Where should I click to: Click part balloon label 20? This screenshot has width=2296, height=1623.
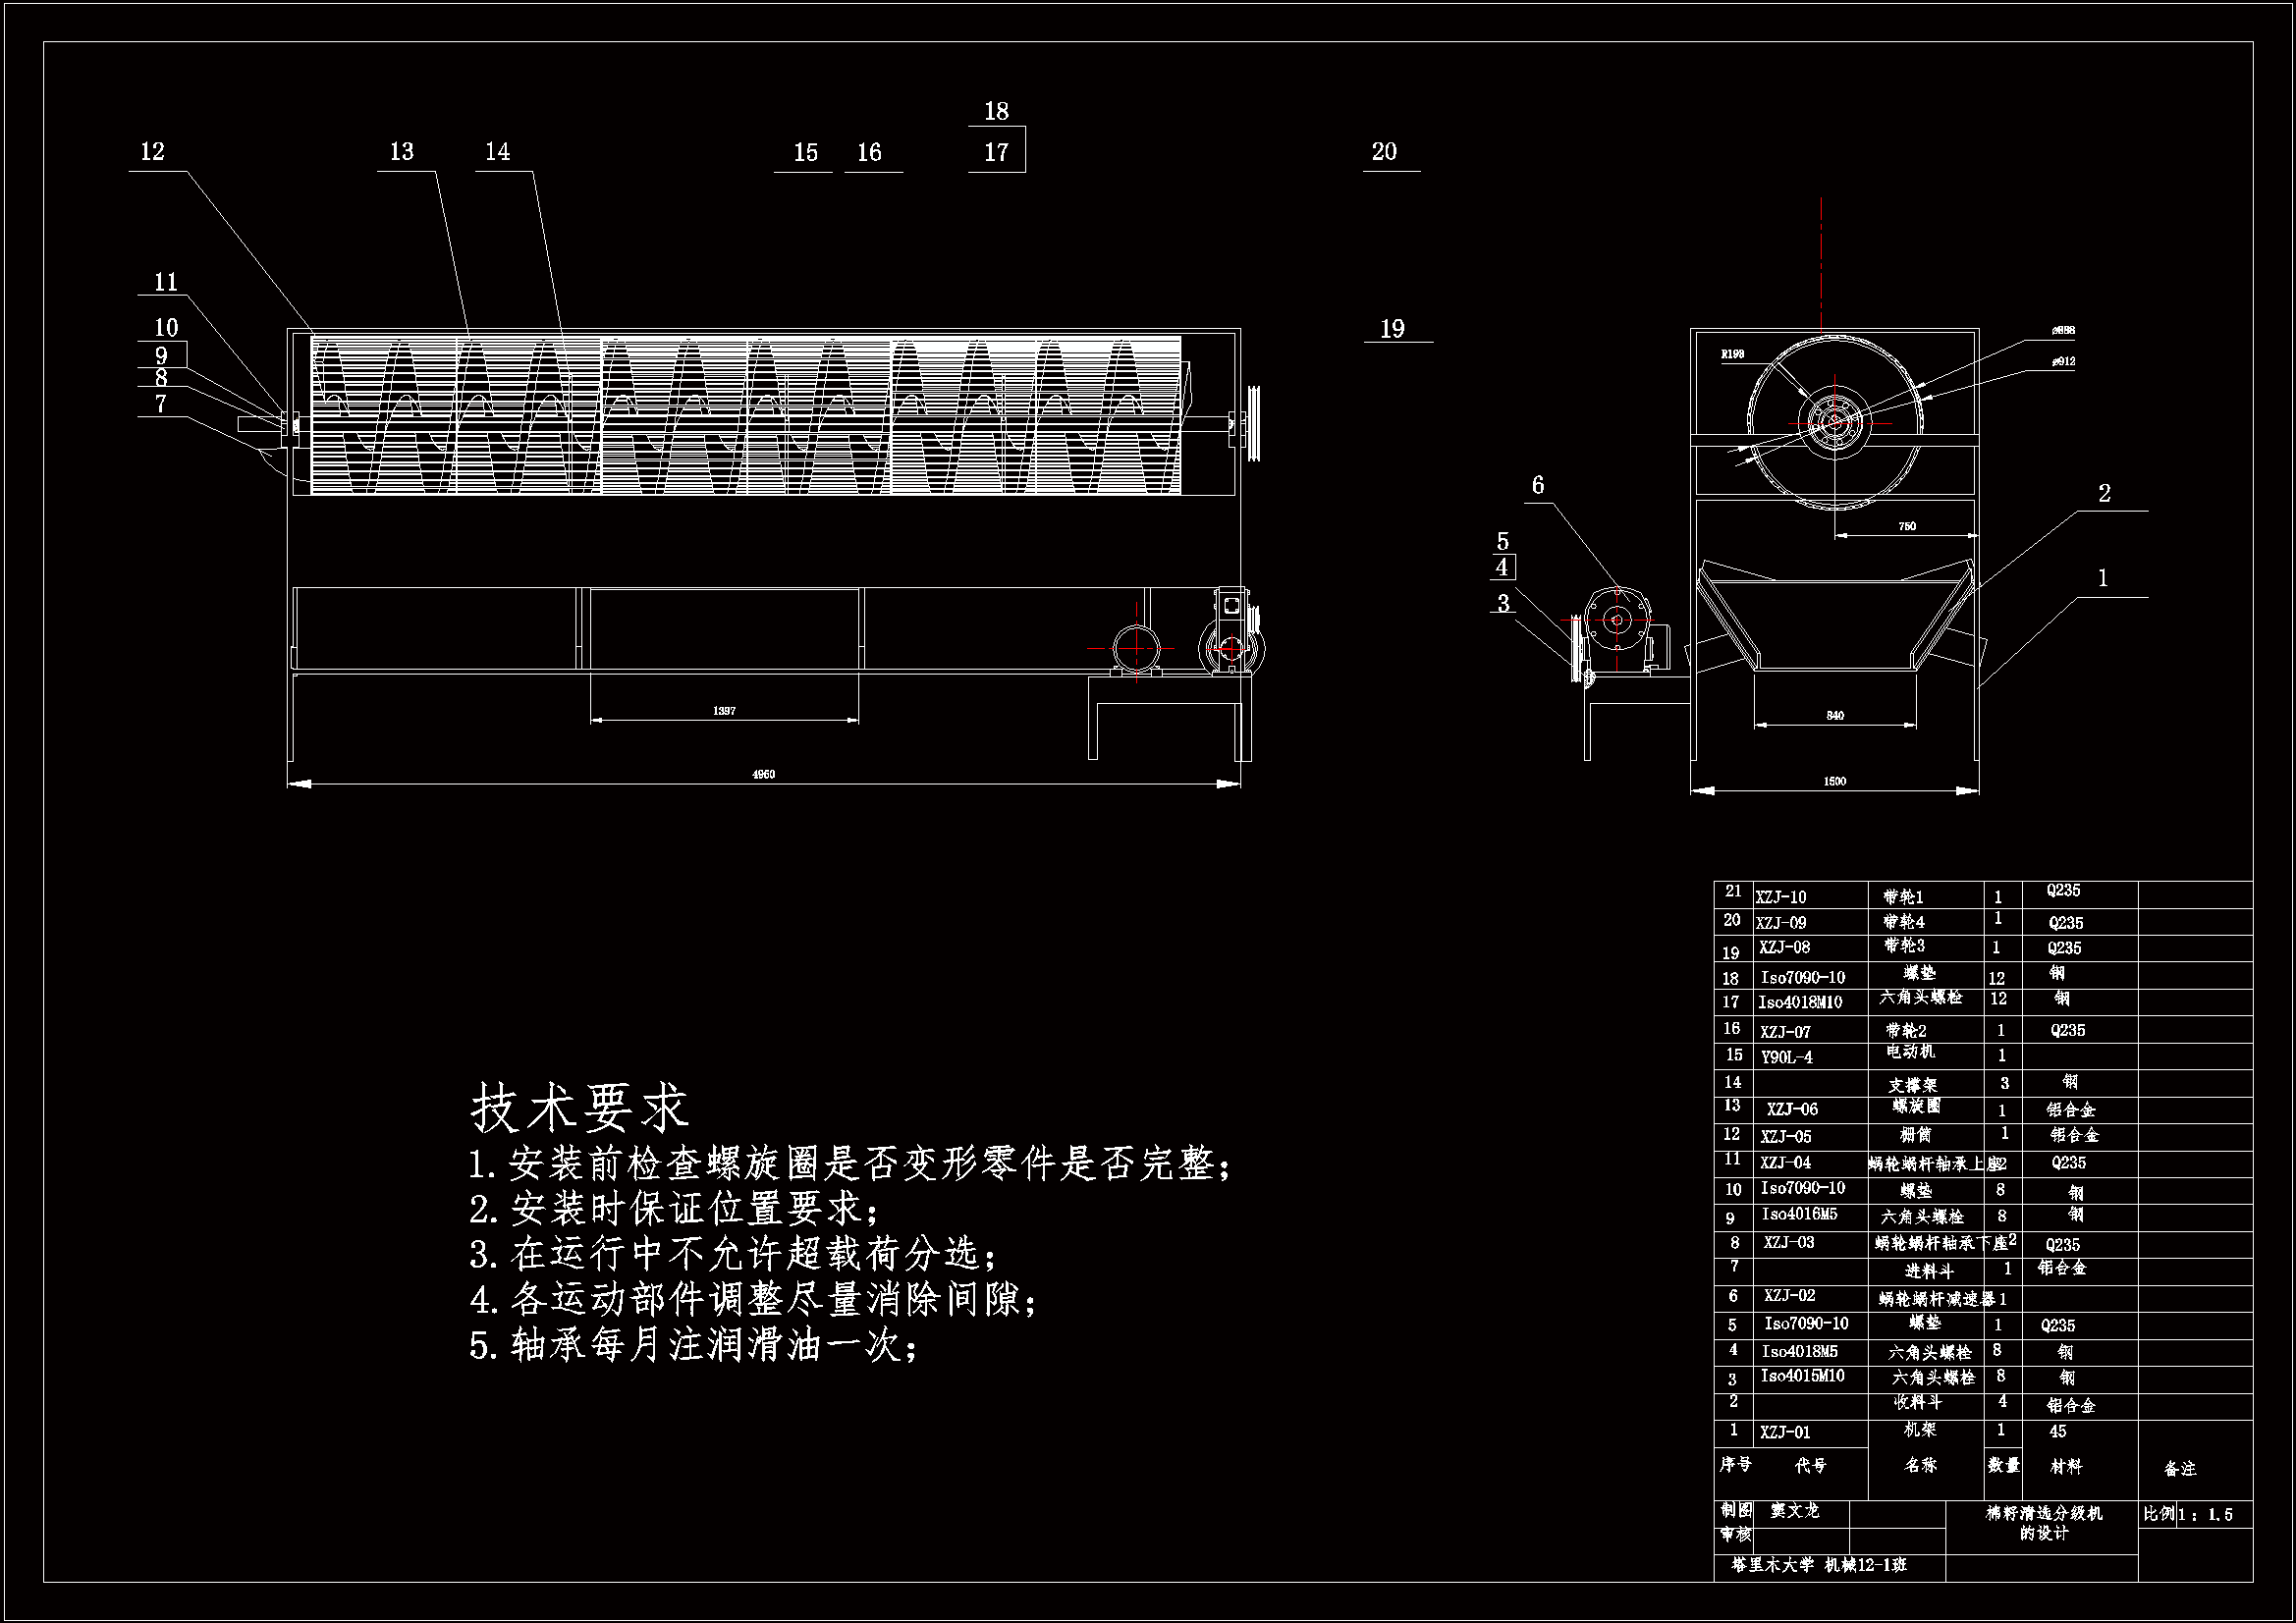[1384, 152]
